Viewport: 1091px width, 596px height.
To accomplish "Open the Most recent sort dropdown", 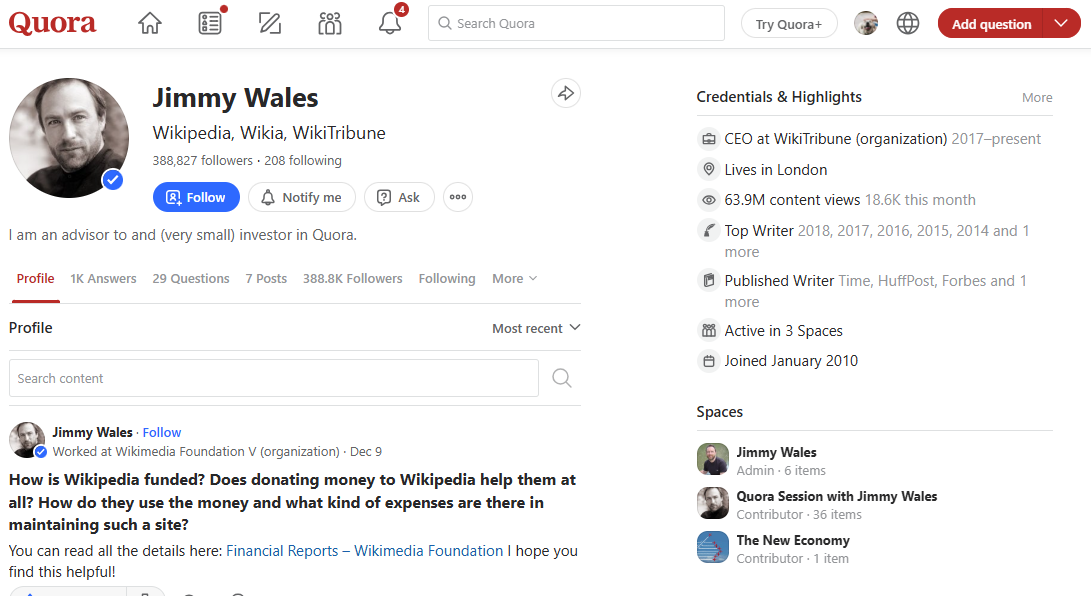I will click(x=536, y=328).
